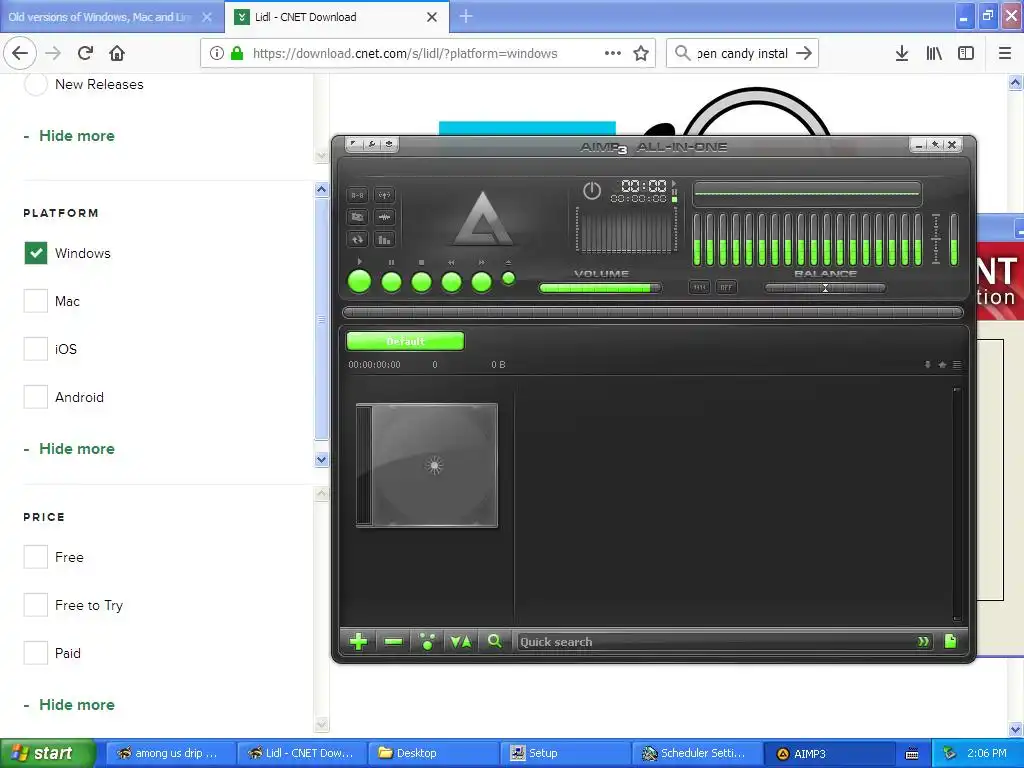Screen dimensions: 1024x768
Task: Skip to next track in AIMP
Action: point(481,282)
